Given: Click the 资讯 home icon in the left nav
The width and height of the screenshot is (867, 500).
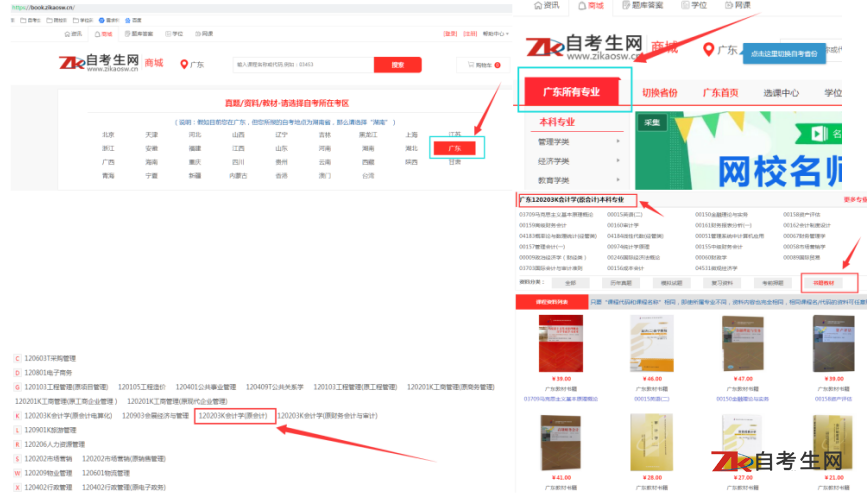Looking at the screenshot, I should click(72, 34).
